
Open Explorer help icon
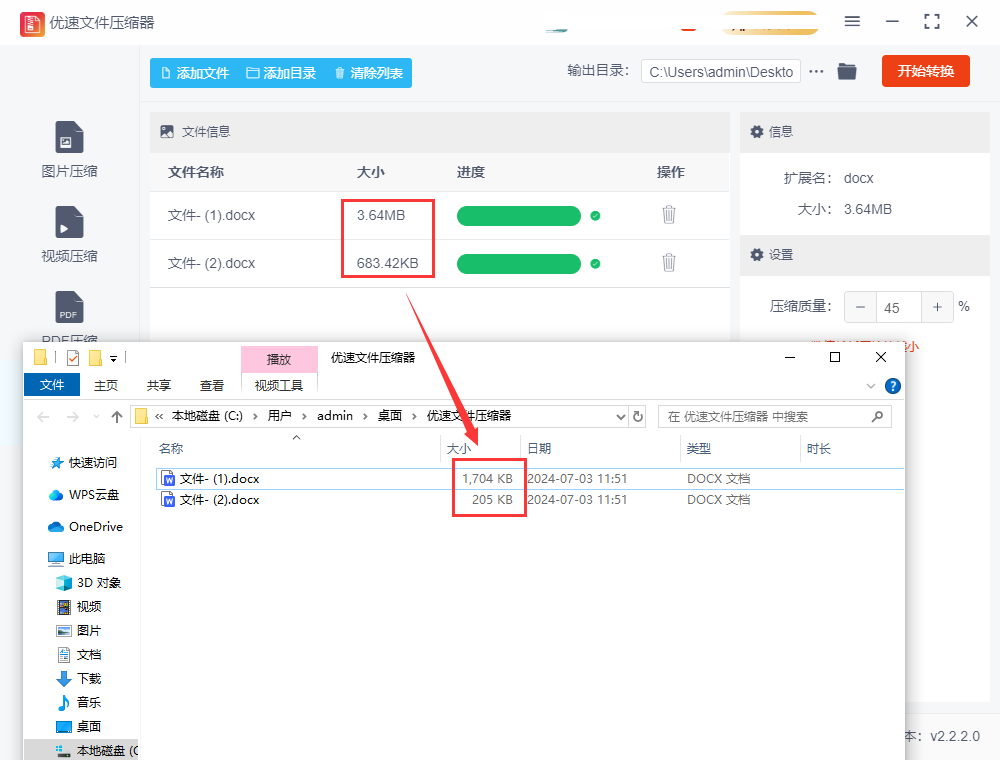coord(892,386)
